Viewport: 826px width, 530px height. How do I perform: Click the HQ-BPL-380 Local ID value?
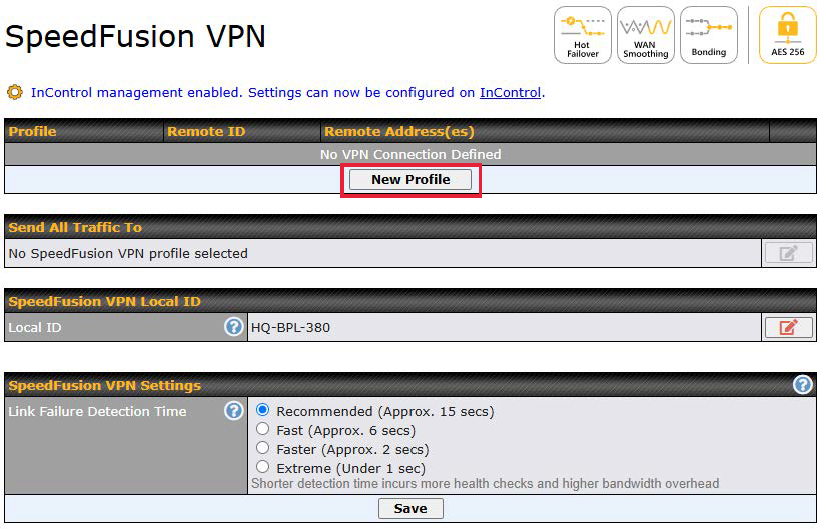tap(290, 328)
